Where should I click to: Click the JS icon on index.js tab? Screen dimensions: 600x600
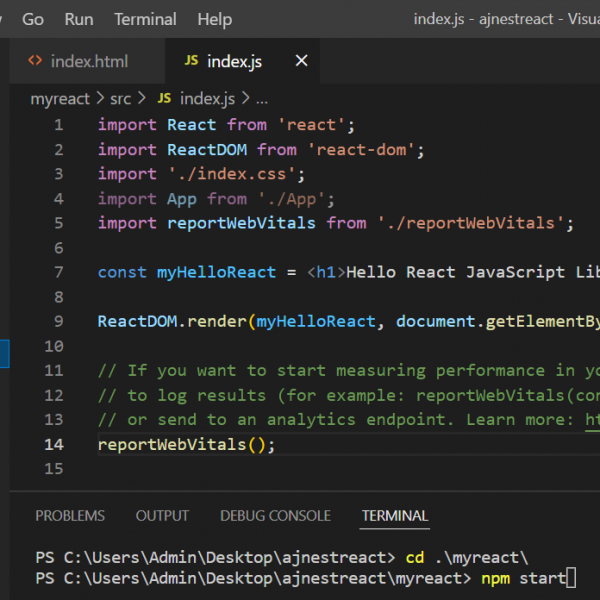tap(191, 61)
